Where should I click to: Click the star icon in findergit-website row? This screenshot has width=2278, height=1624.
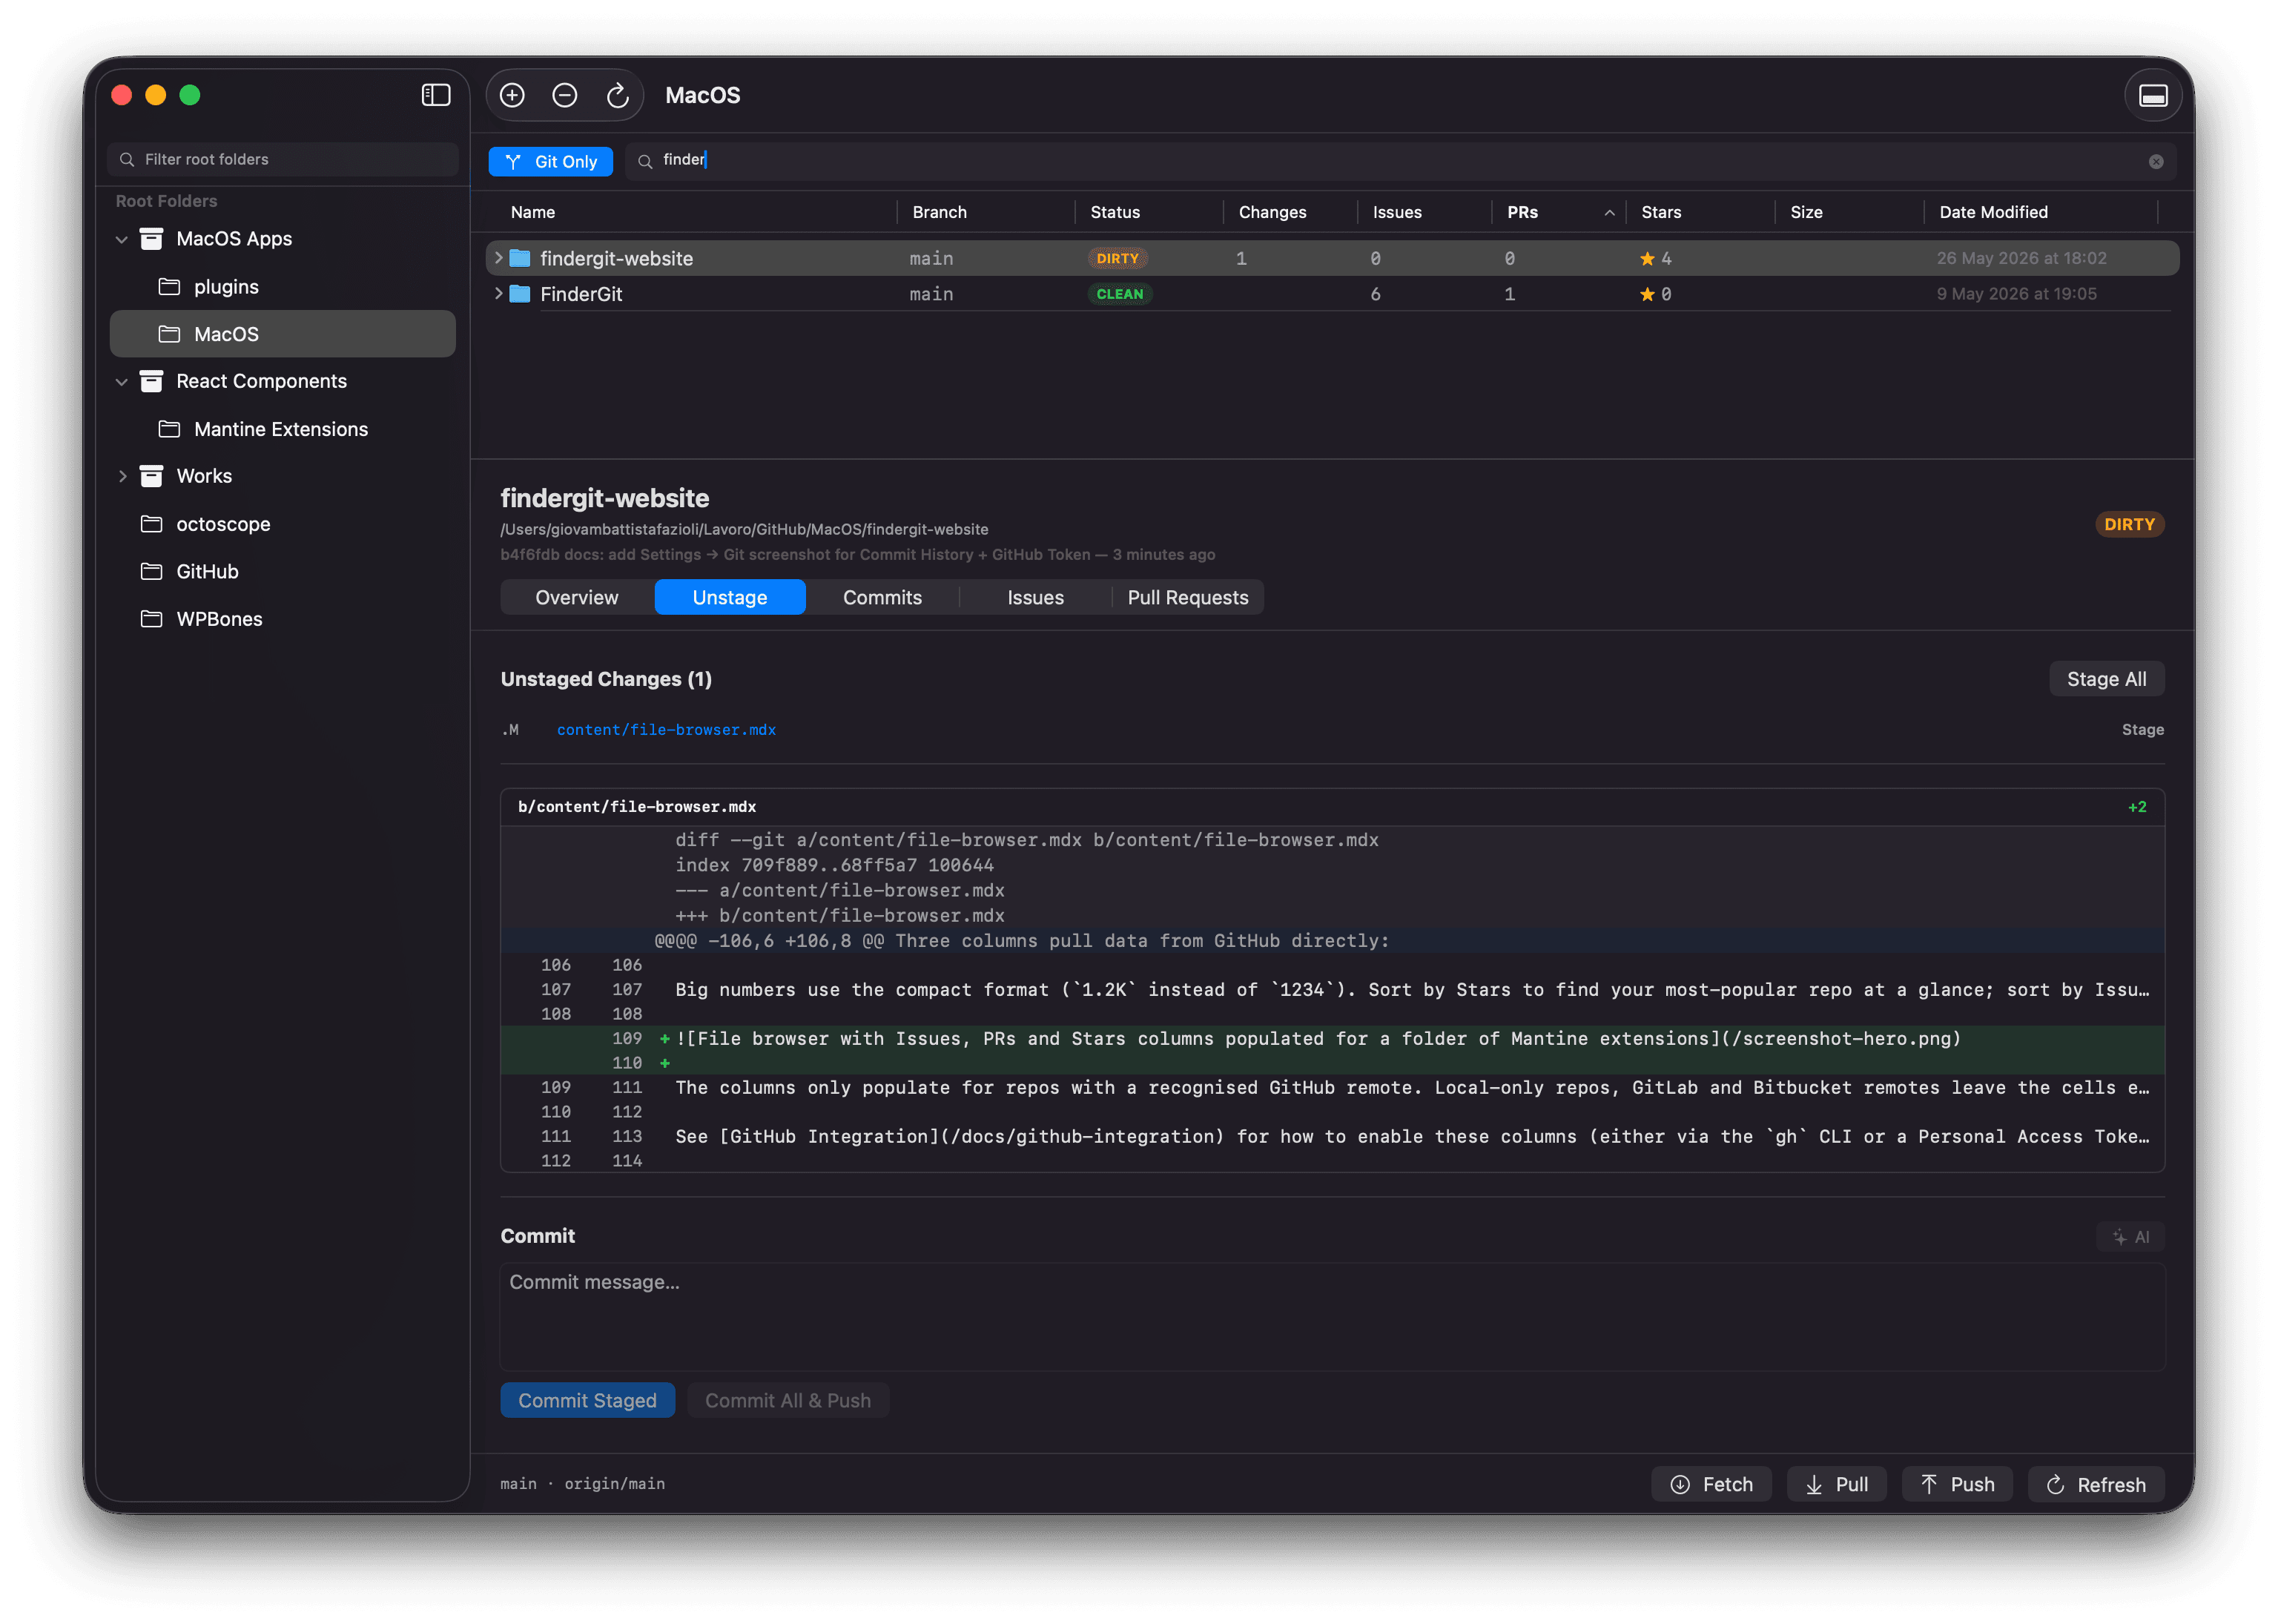(x=1646, y=258)
